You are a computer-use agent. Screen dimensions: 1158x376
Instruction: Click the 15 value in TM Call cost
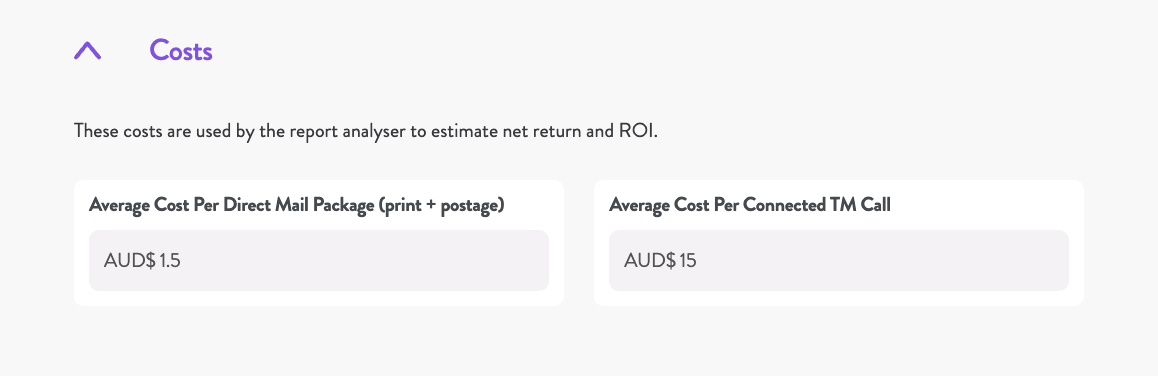tap(688, 261)
